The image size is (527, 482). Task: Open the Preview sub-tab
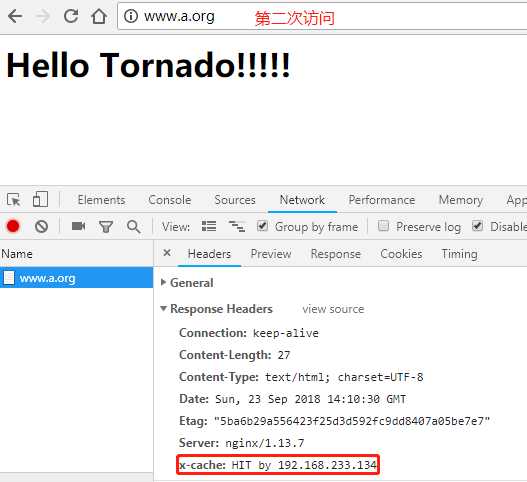[x=271, y=254]
